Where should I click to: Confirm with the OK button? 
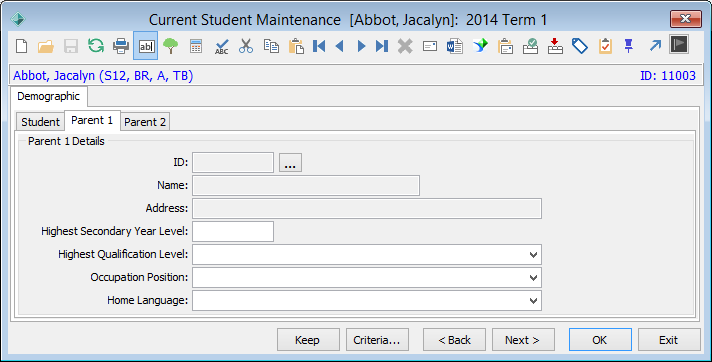tap(600, 340)
